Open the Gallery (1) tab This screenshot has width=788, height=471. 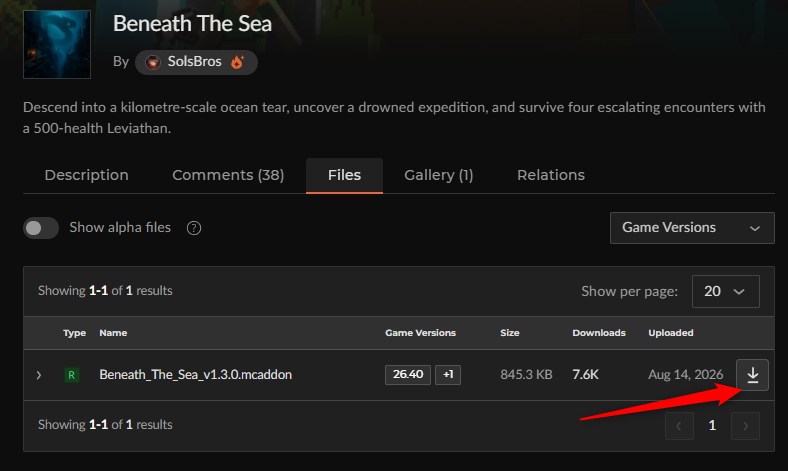tap(439, 175)
